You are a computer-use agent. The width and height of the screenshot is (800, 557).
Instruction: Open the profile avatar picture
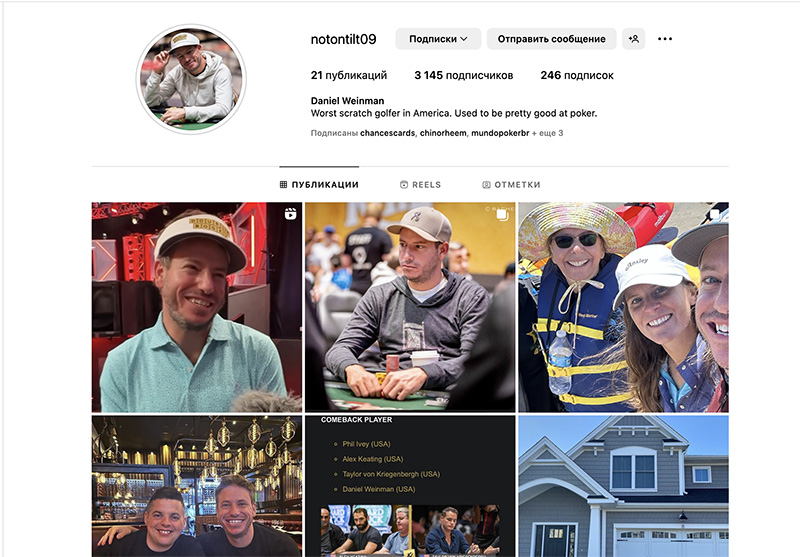tap(191, 79)
